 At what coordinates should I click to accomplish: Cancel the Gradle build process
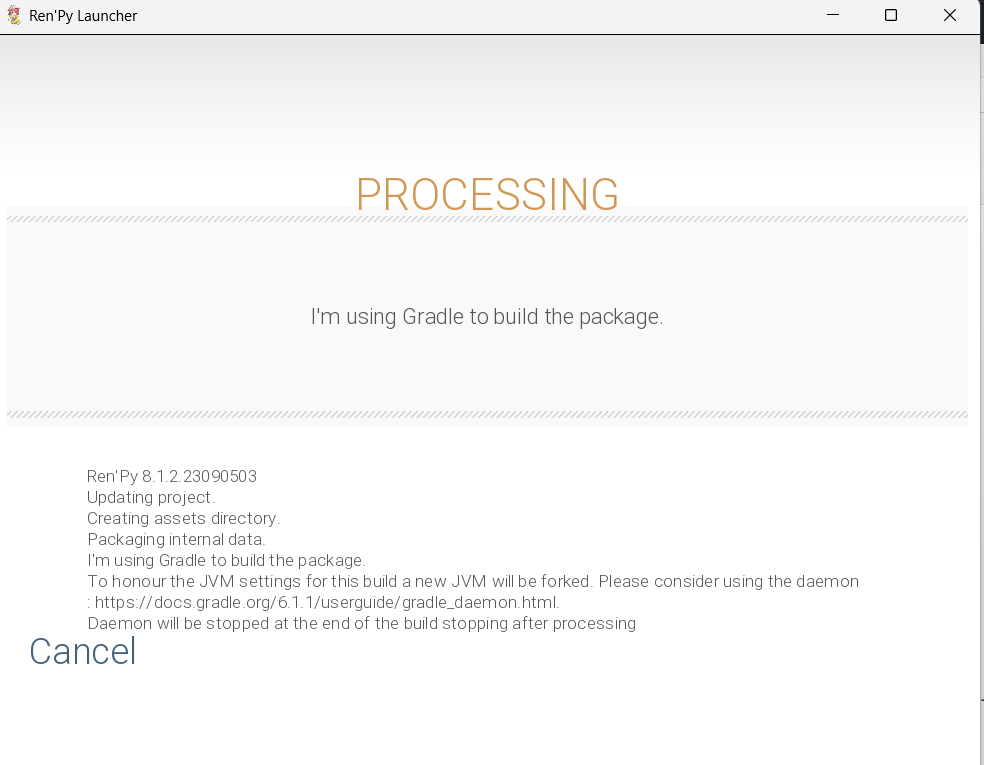[x=83, y=651]
